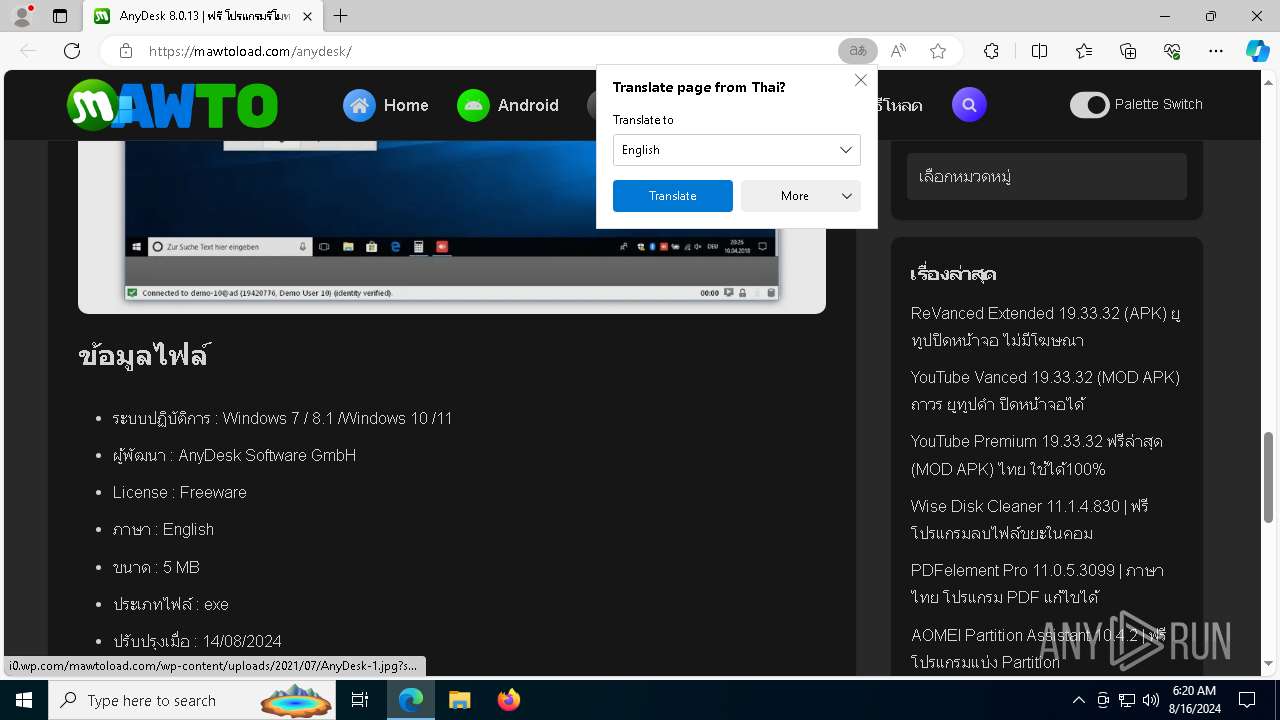Open Wise Disk Cleaner 11.1.4.830 link
Viewport: 1280px width, 720px height.
pyautogui.click(x=1029, y=519)
